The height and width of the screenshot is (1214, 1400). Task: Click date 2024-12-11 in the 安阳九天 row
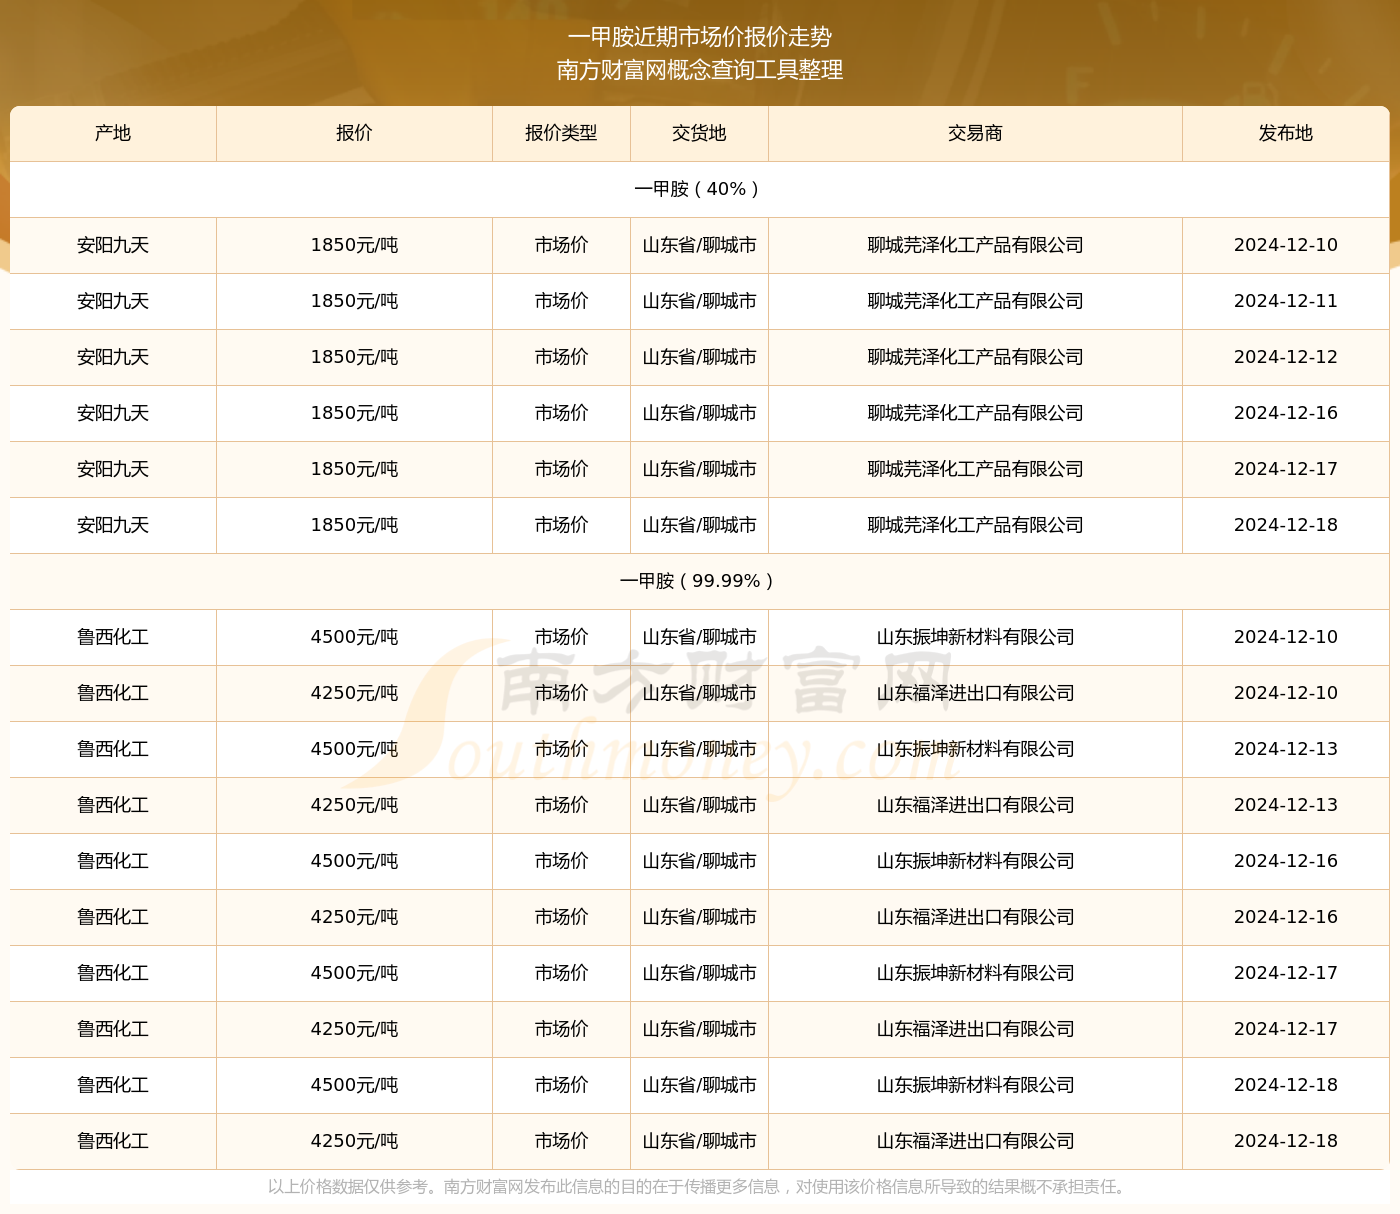click(x=1286, y=301)
